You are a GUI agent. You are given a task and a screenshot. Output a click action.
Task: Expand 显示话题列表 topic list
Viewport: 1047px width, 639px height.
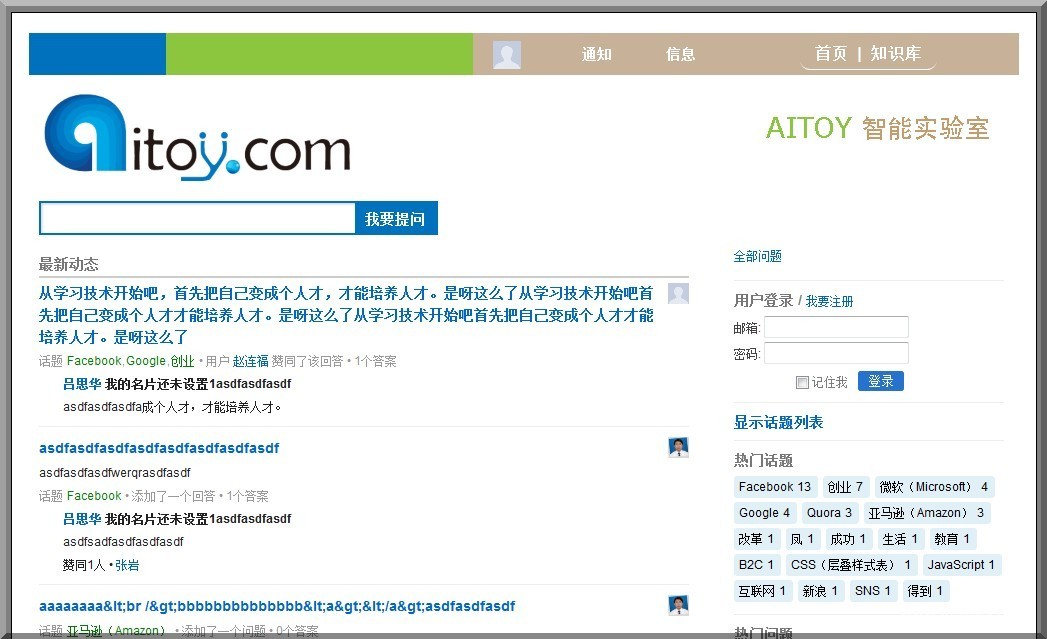778,423
